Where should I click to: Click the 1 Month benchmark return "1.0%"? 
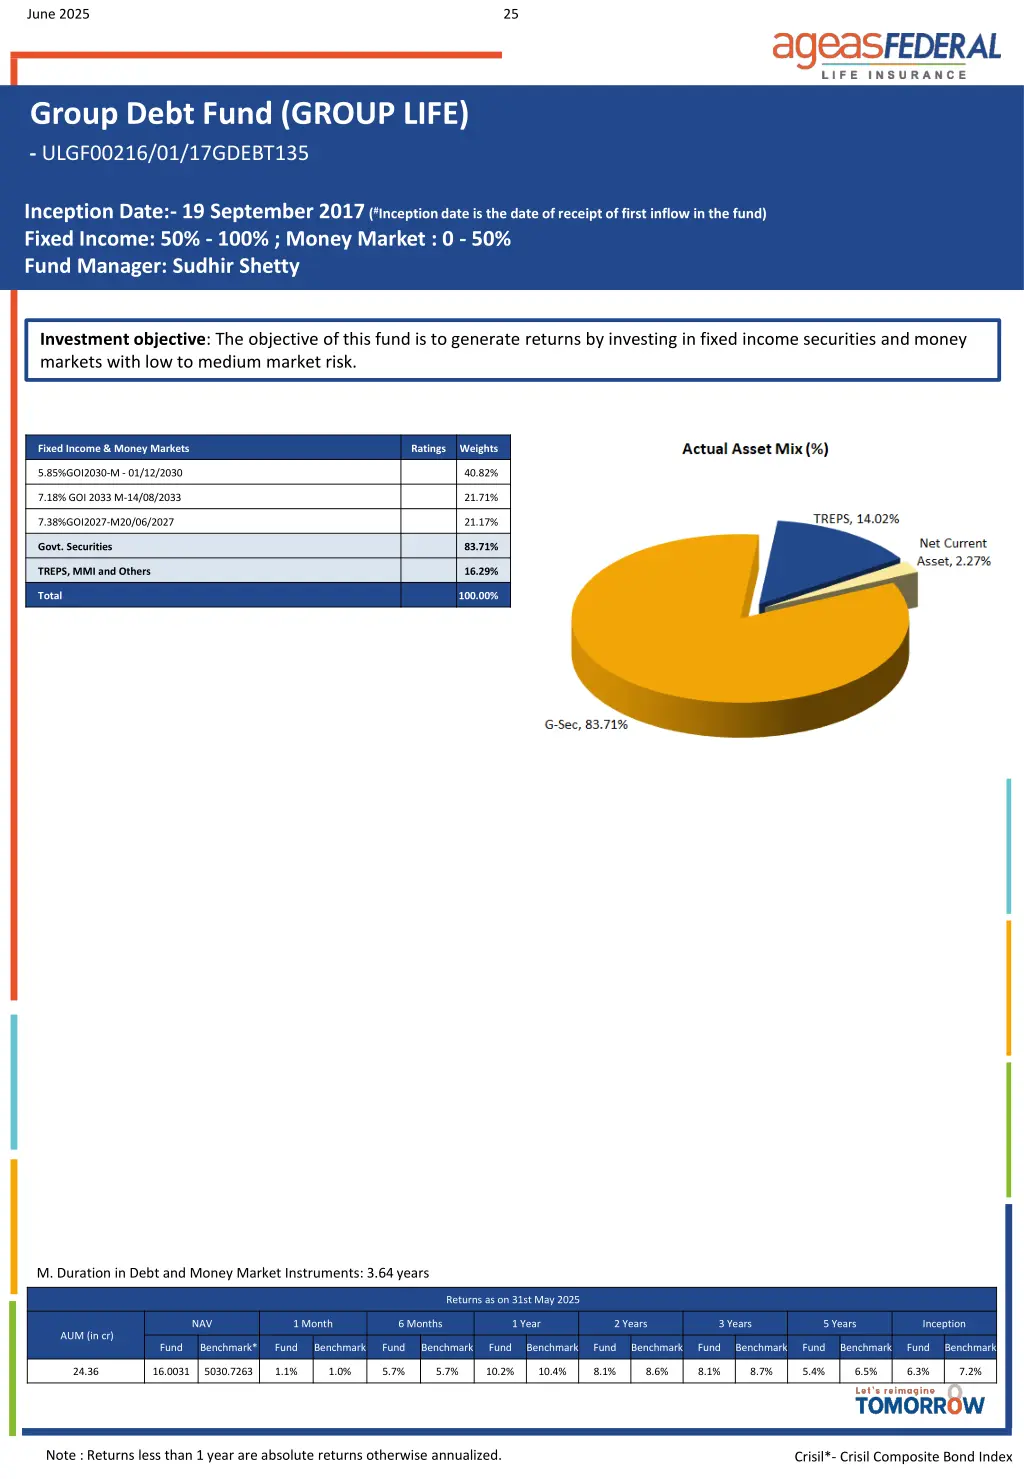pos(340,1372)
